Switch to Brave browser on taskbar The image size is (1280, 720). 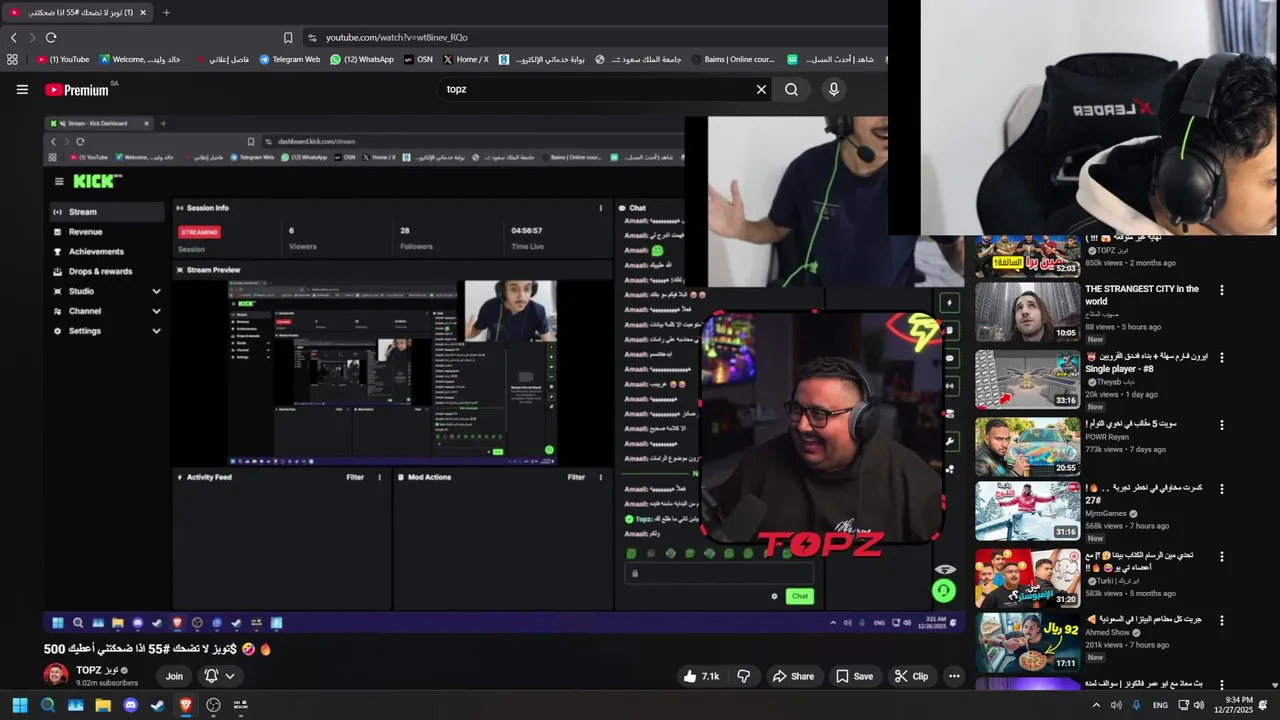186,705
